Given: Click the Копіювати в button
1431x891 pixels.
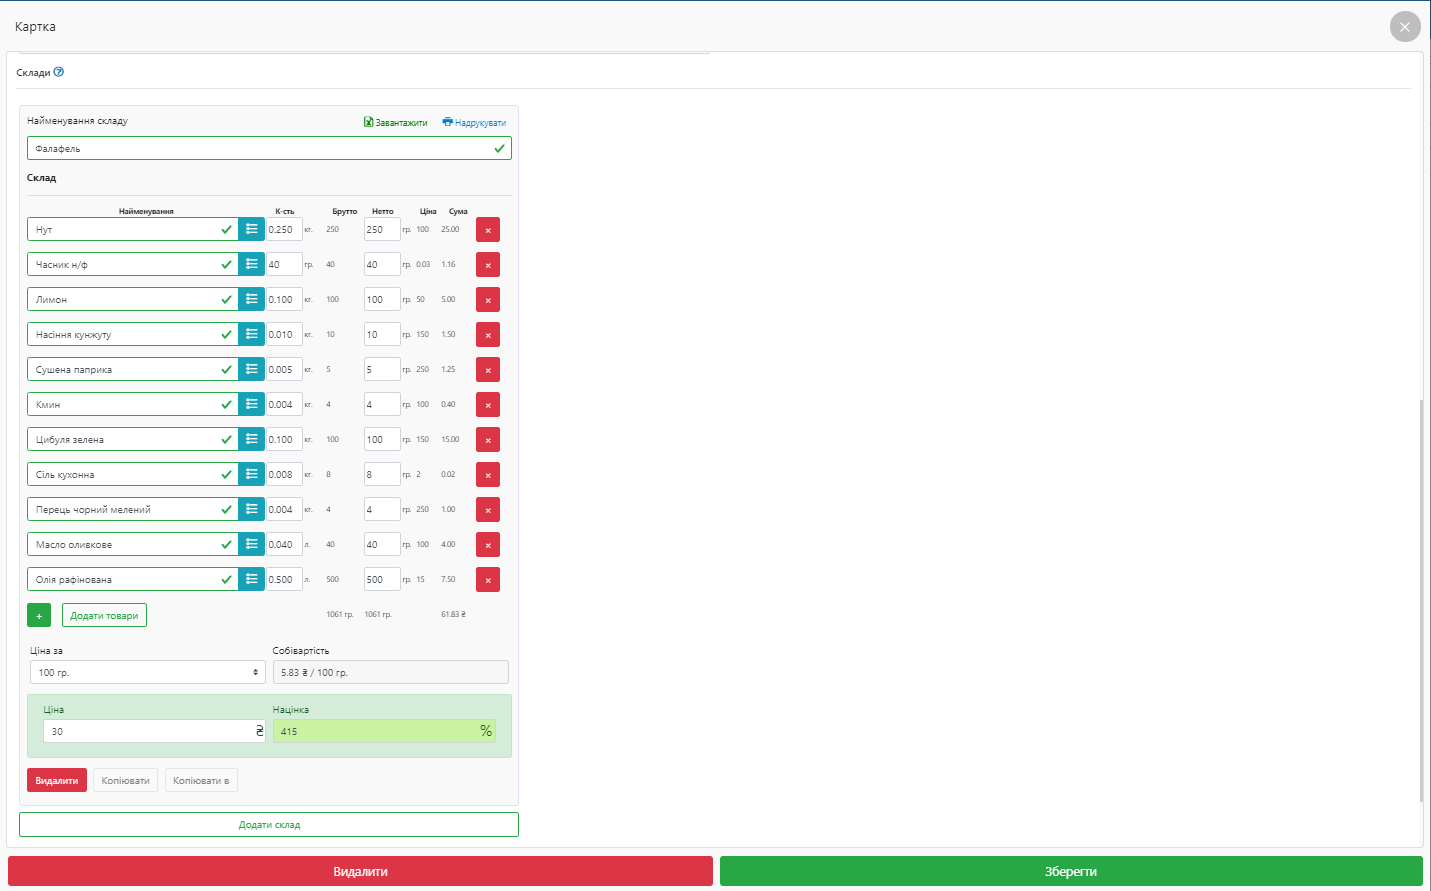Looking at the screenshot, I should point(201,781).
